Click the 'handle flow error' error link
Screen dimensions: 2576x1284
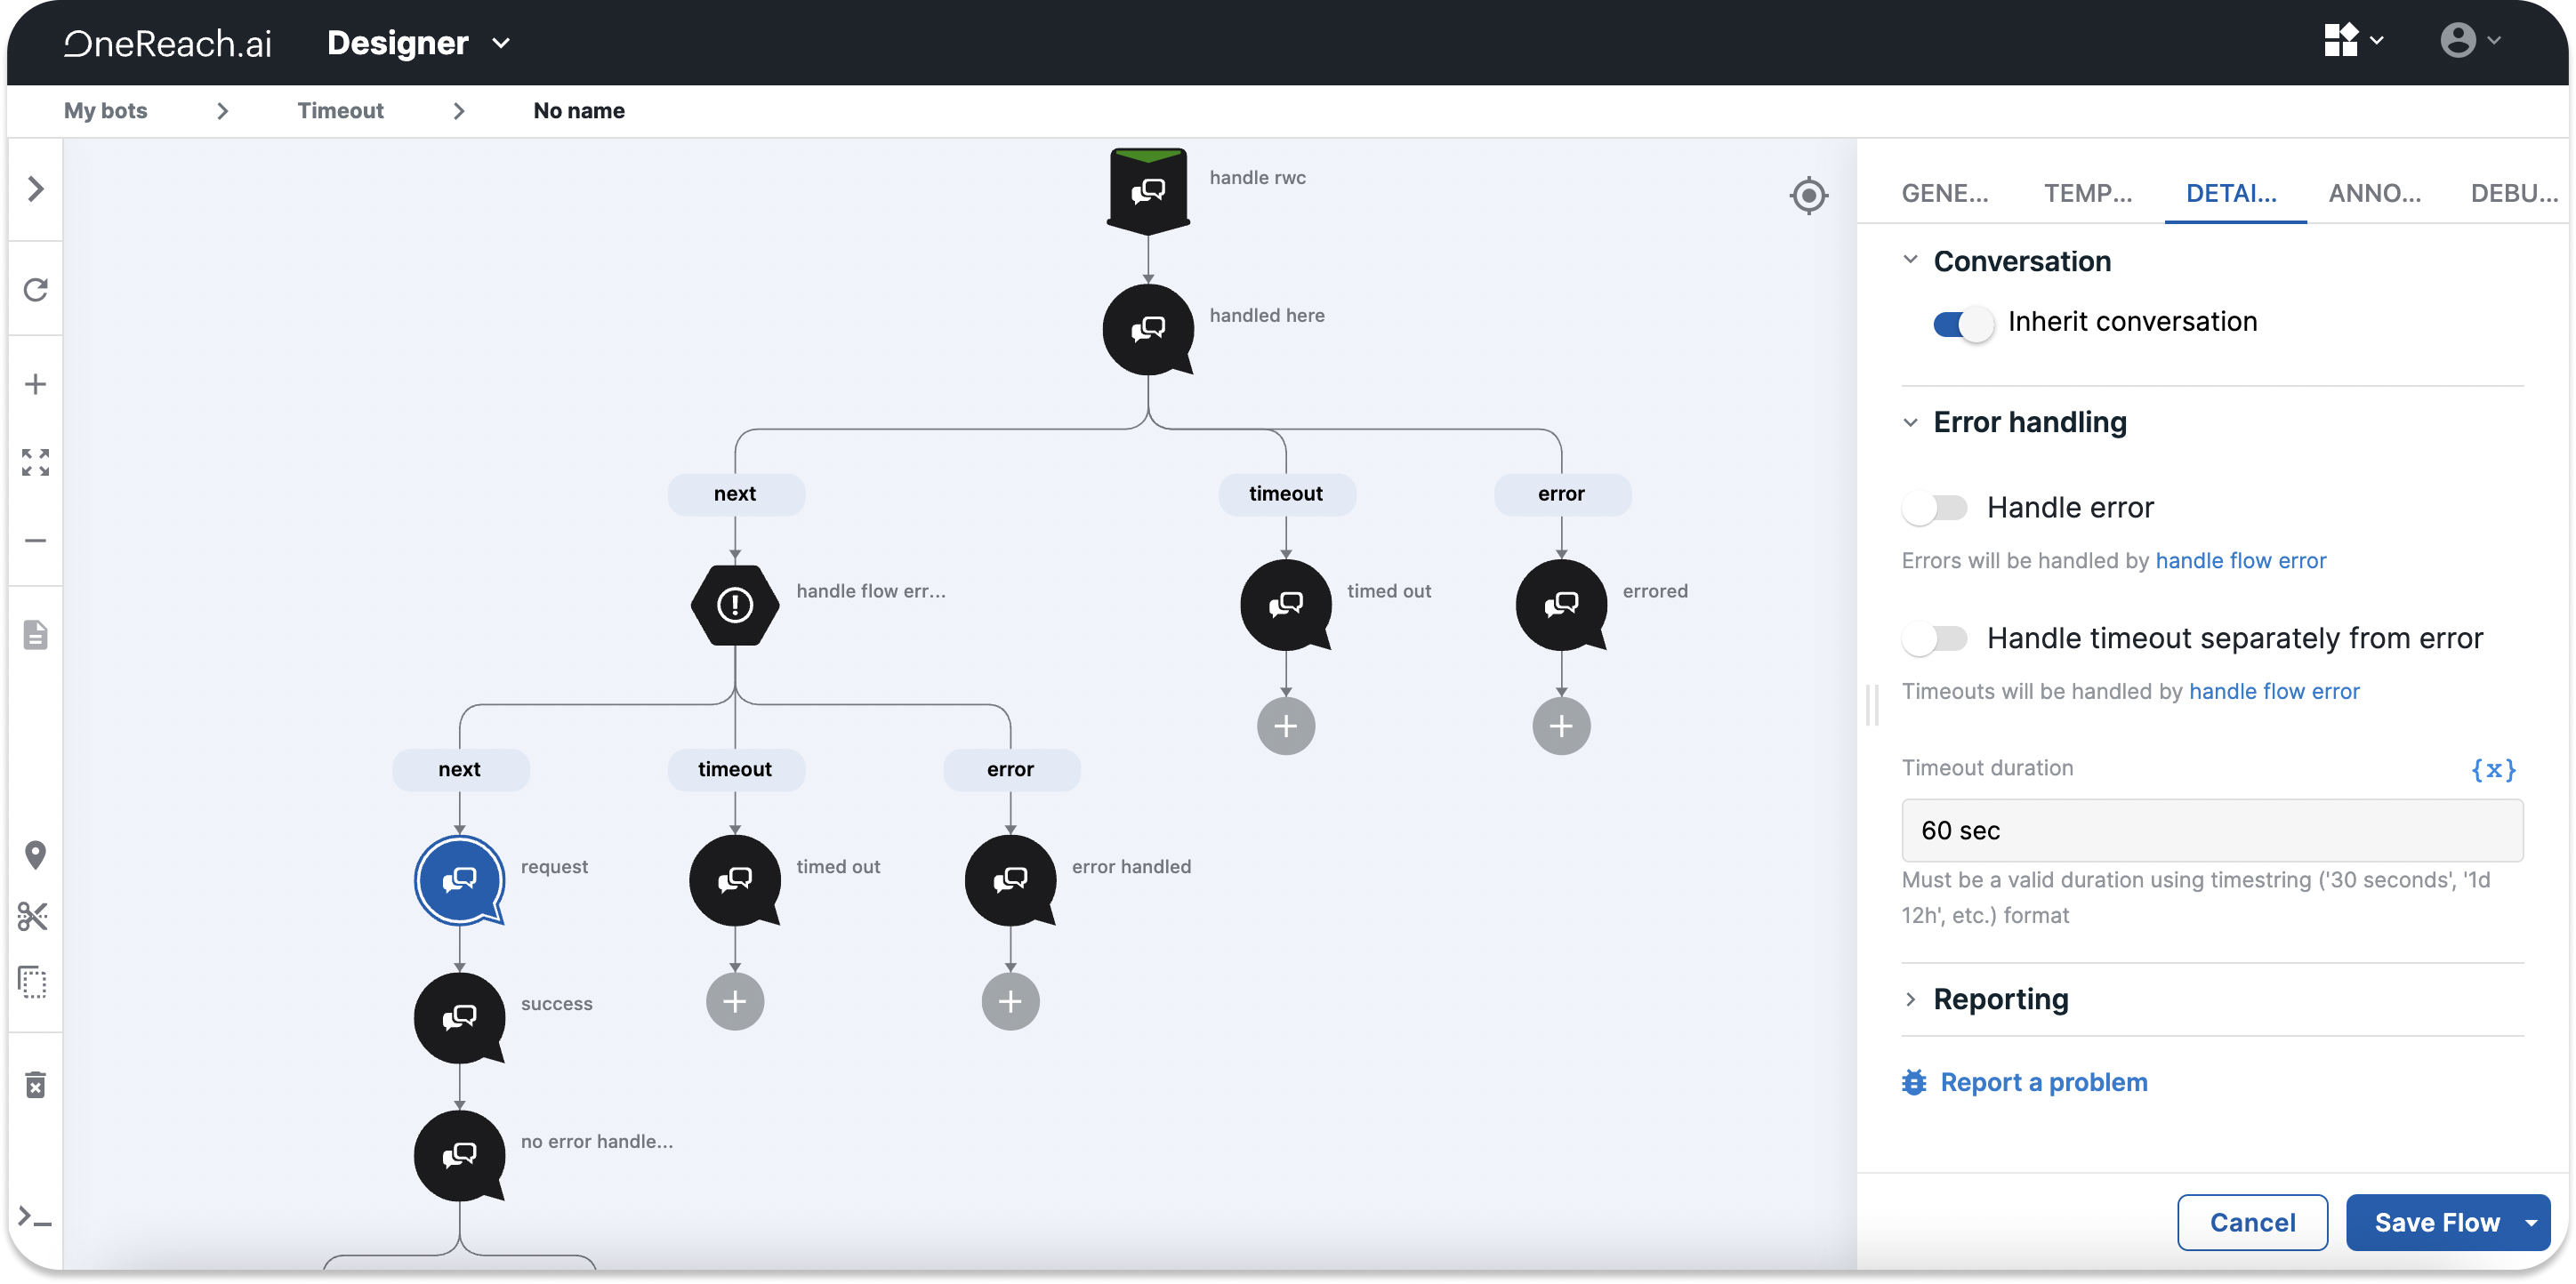pyautogui.click(x=2241, y=560)
